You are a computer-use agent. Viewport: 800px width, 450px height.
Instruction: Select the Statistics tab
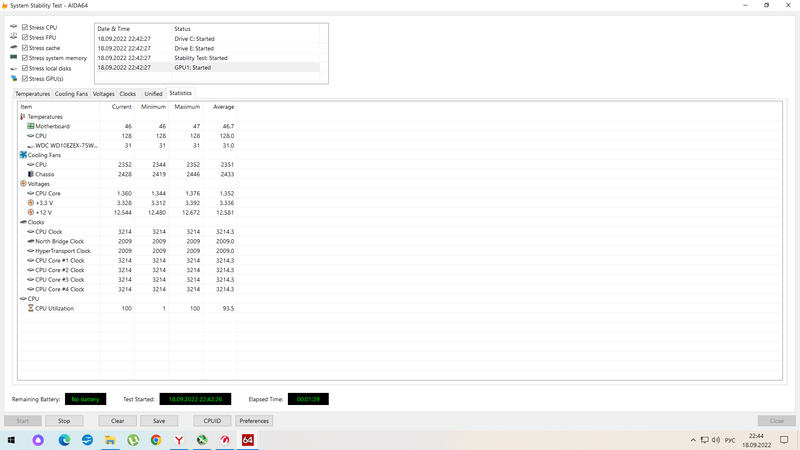point(180,93)
